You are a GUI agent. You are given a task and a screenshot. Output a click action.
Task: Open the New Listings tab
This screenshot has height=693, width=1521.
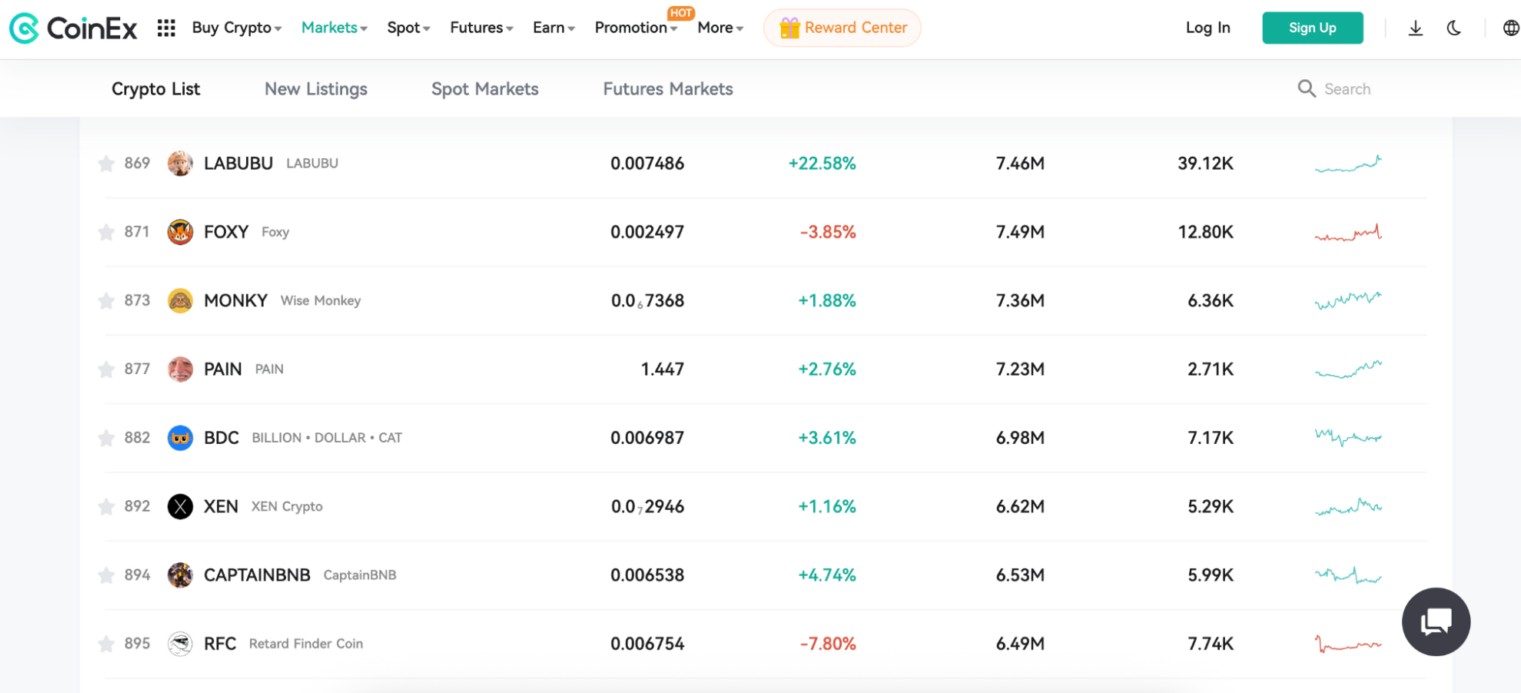pos(315,88)
